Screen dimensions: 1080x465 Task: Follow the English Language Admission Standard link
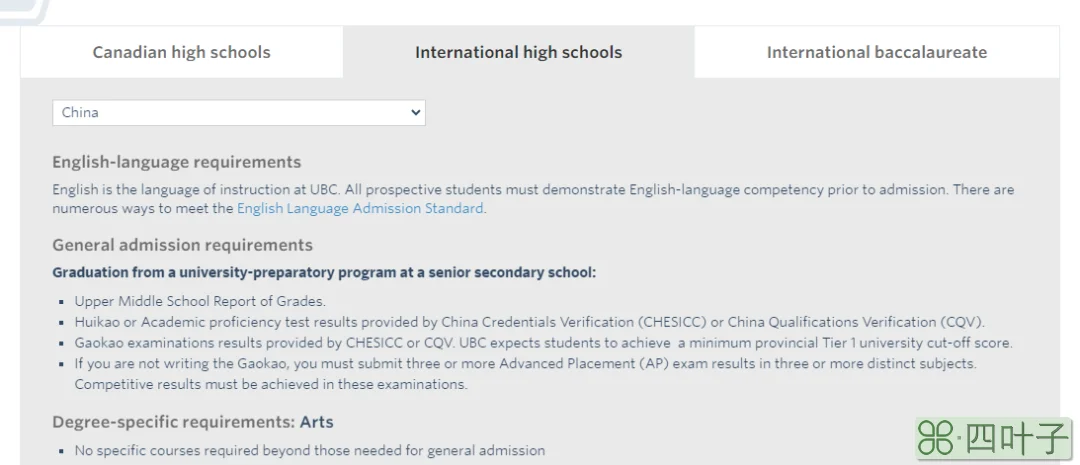click(x=360, y=208)
